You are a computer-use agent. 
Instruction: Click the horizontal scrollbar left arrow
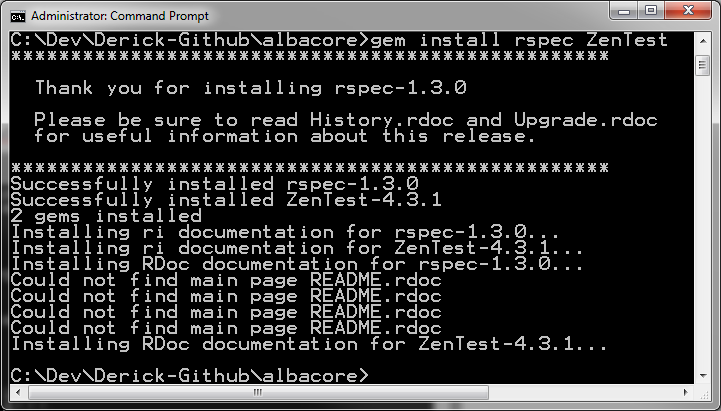pyautogui.click(x=18, y=393)
